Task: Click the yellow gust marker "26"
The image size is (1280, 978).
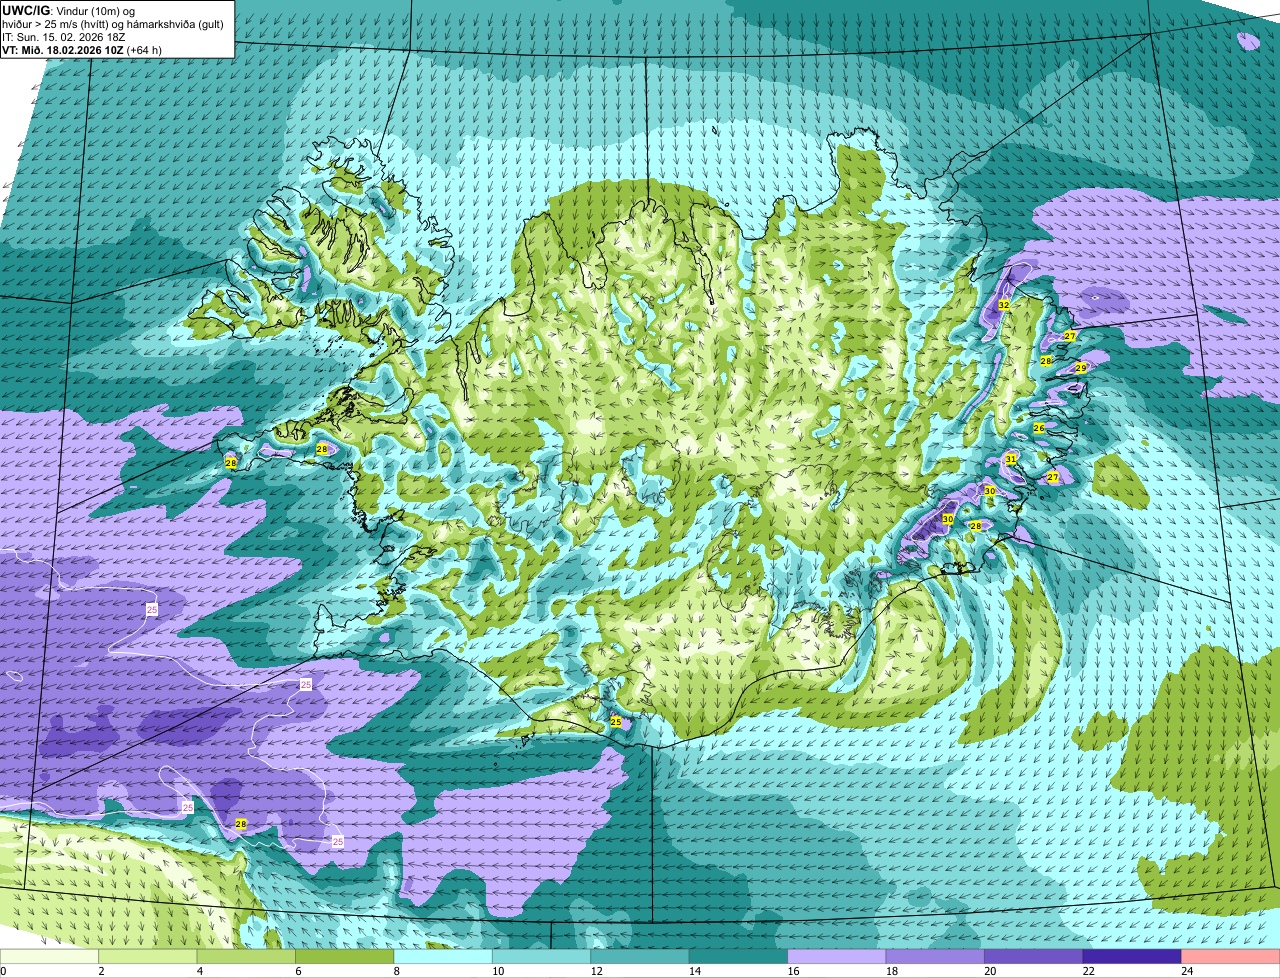Action: coord(1039,428)
